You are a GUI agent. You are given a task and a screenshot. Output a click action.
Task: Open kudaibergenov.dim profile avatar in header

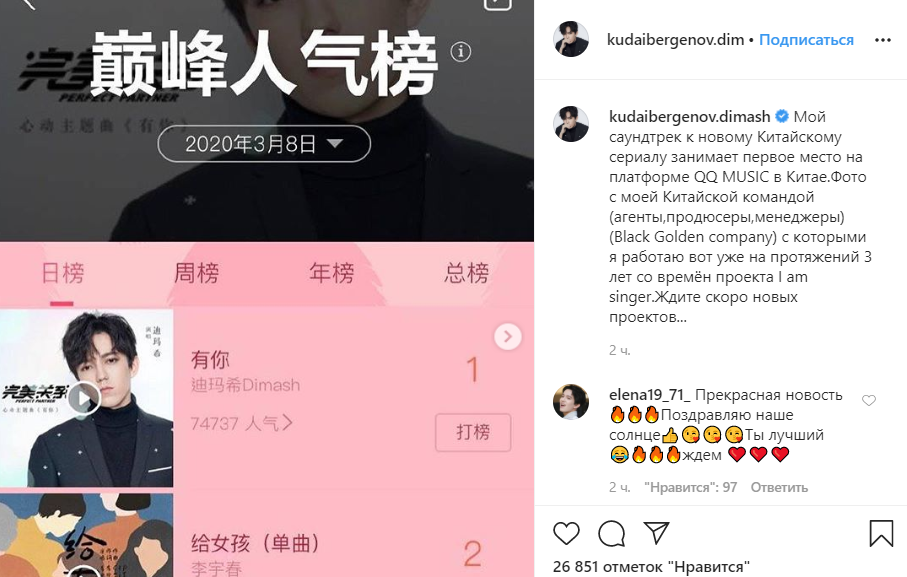pyautogui.click(x=570, y=39)
